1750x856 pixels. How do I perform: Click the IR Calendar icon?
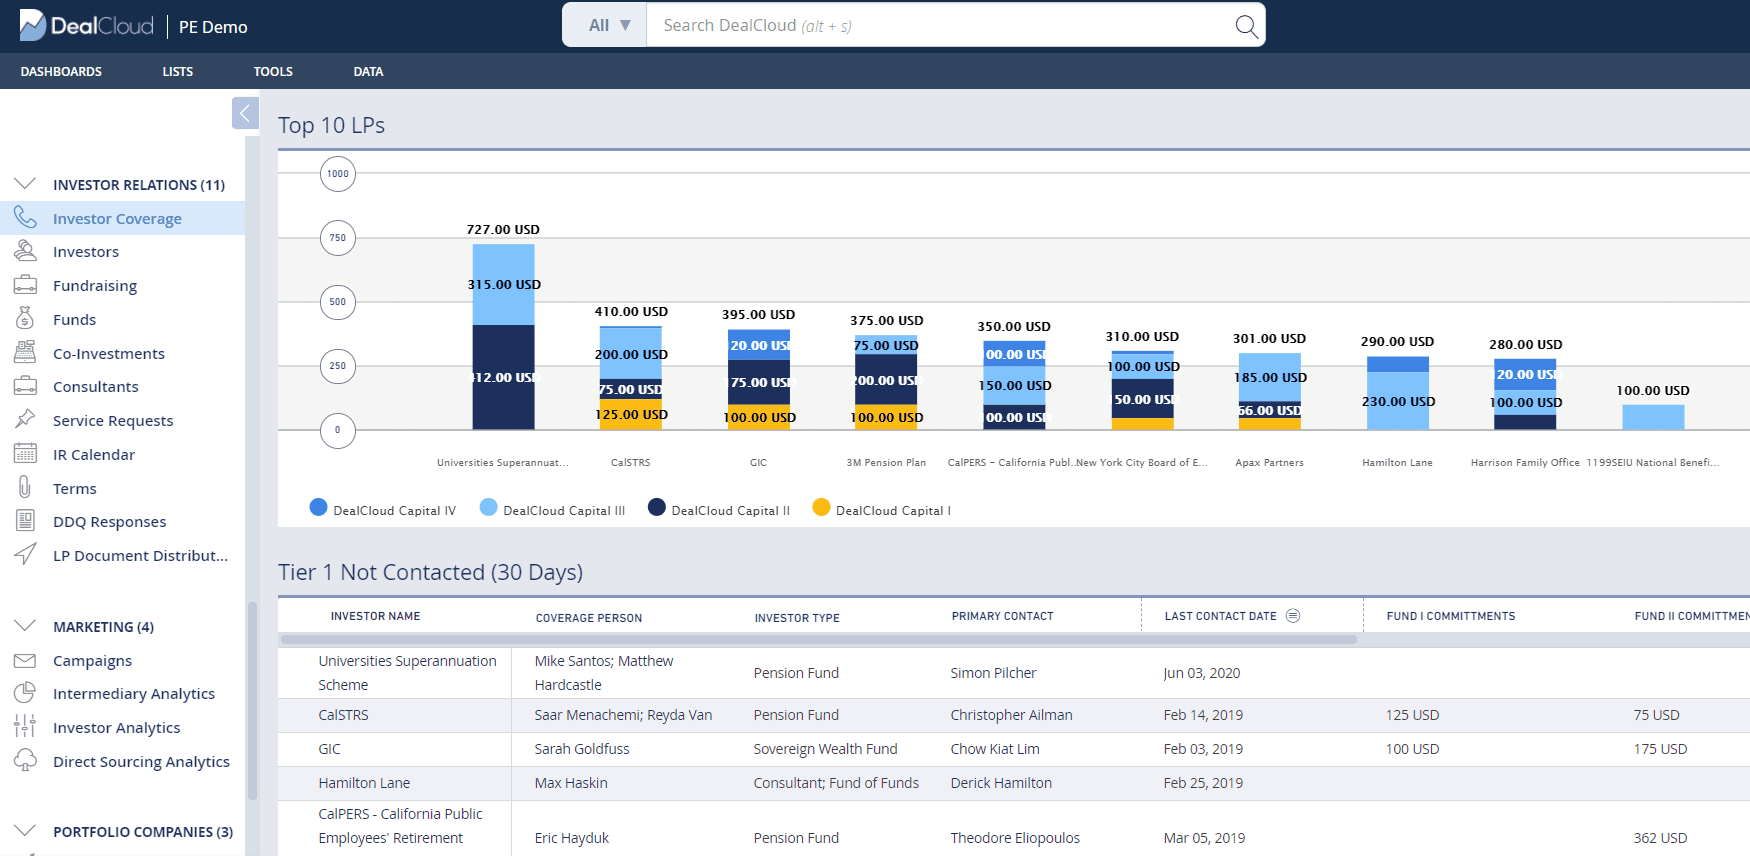point(25,454)
